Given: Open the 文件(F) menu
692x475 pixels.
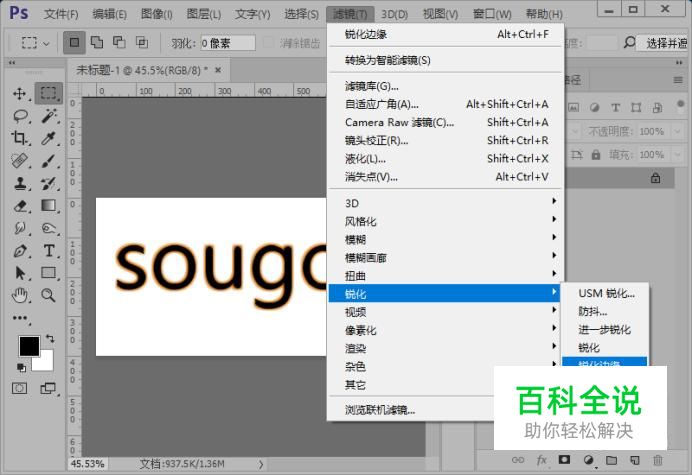Looking at the screenshot, I should (61, 14).
